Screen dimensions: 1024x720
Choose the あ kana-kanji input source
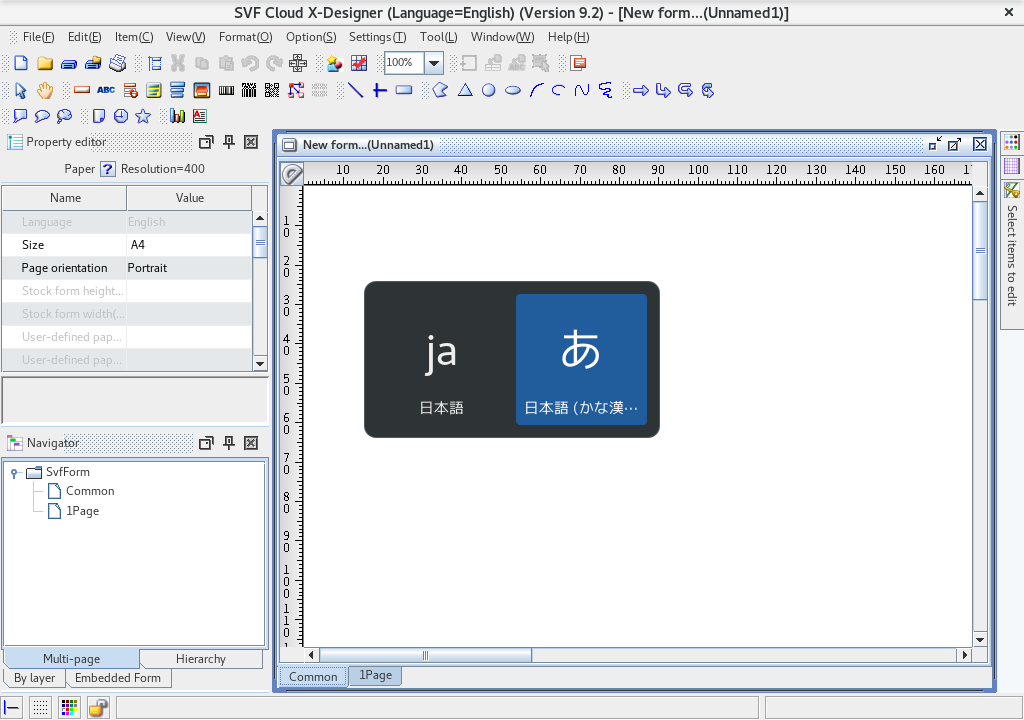coord(581,359)
